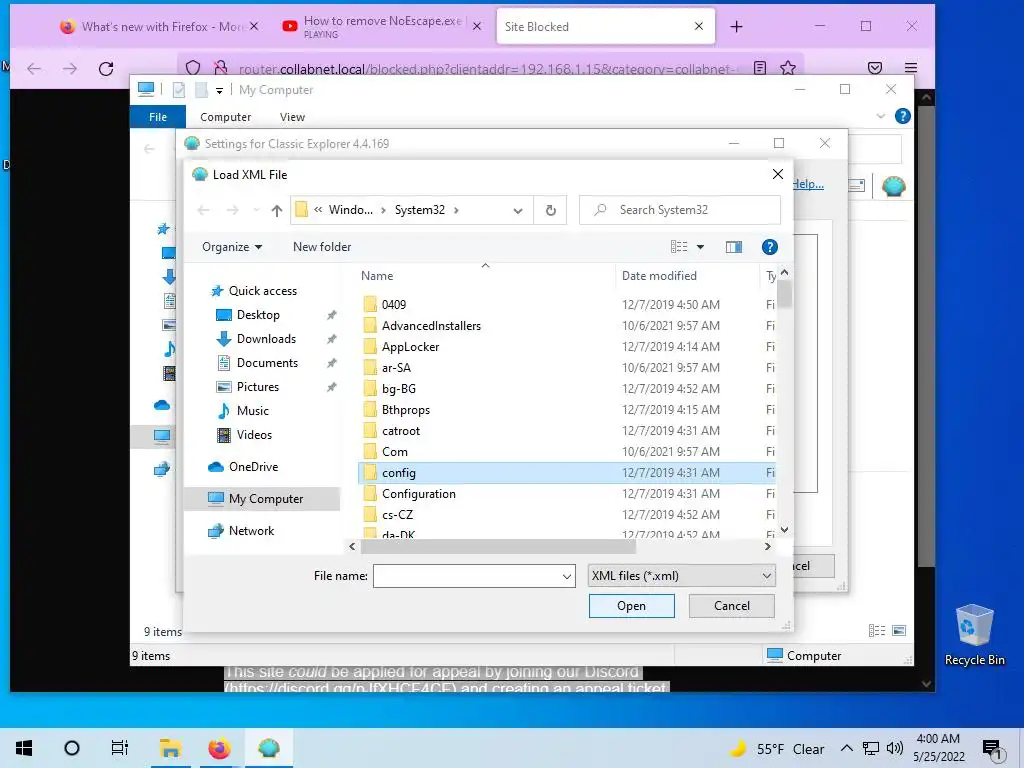This screenshot has width=1024, height=768.
Task: Select the config folder
Action: (567, 473)
